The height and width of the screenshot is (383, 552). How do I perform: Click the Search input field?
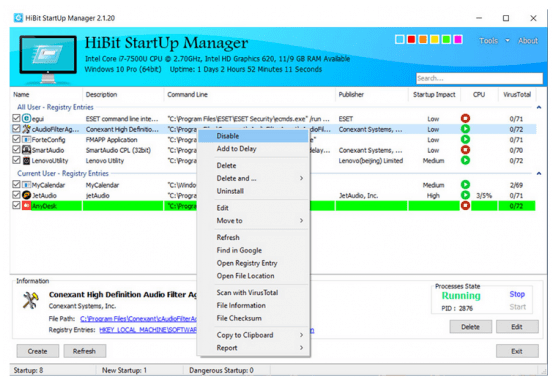479,78
